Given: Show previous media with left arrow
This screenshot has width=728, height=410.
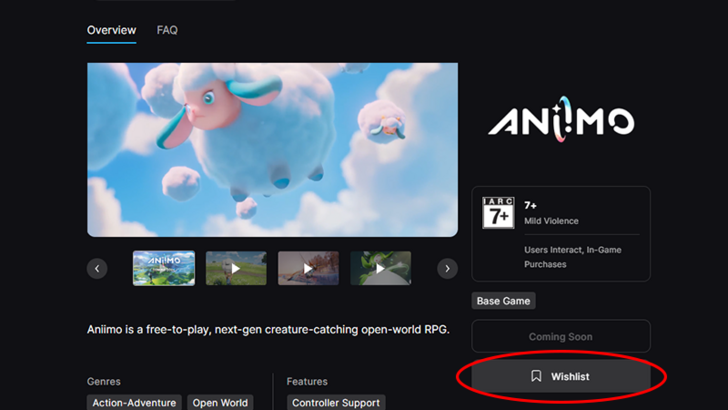Looking at the screenshot, I should pos(97,268).
